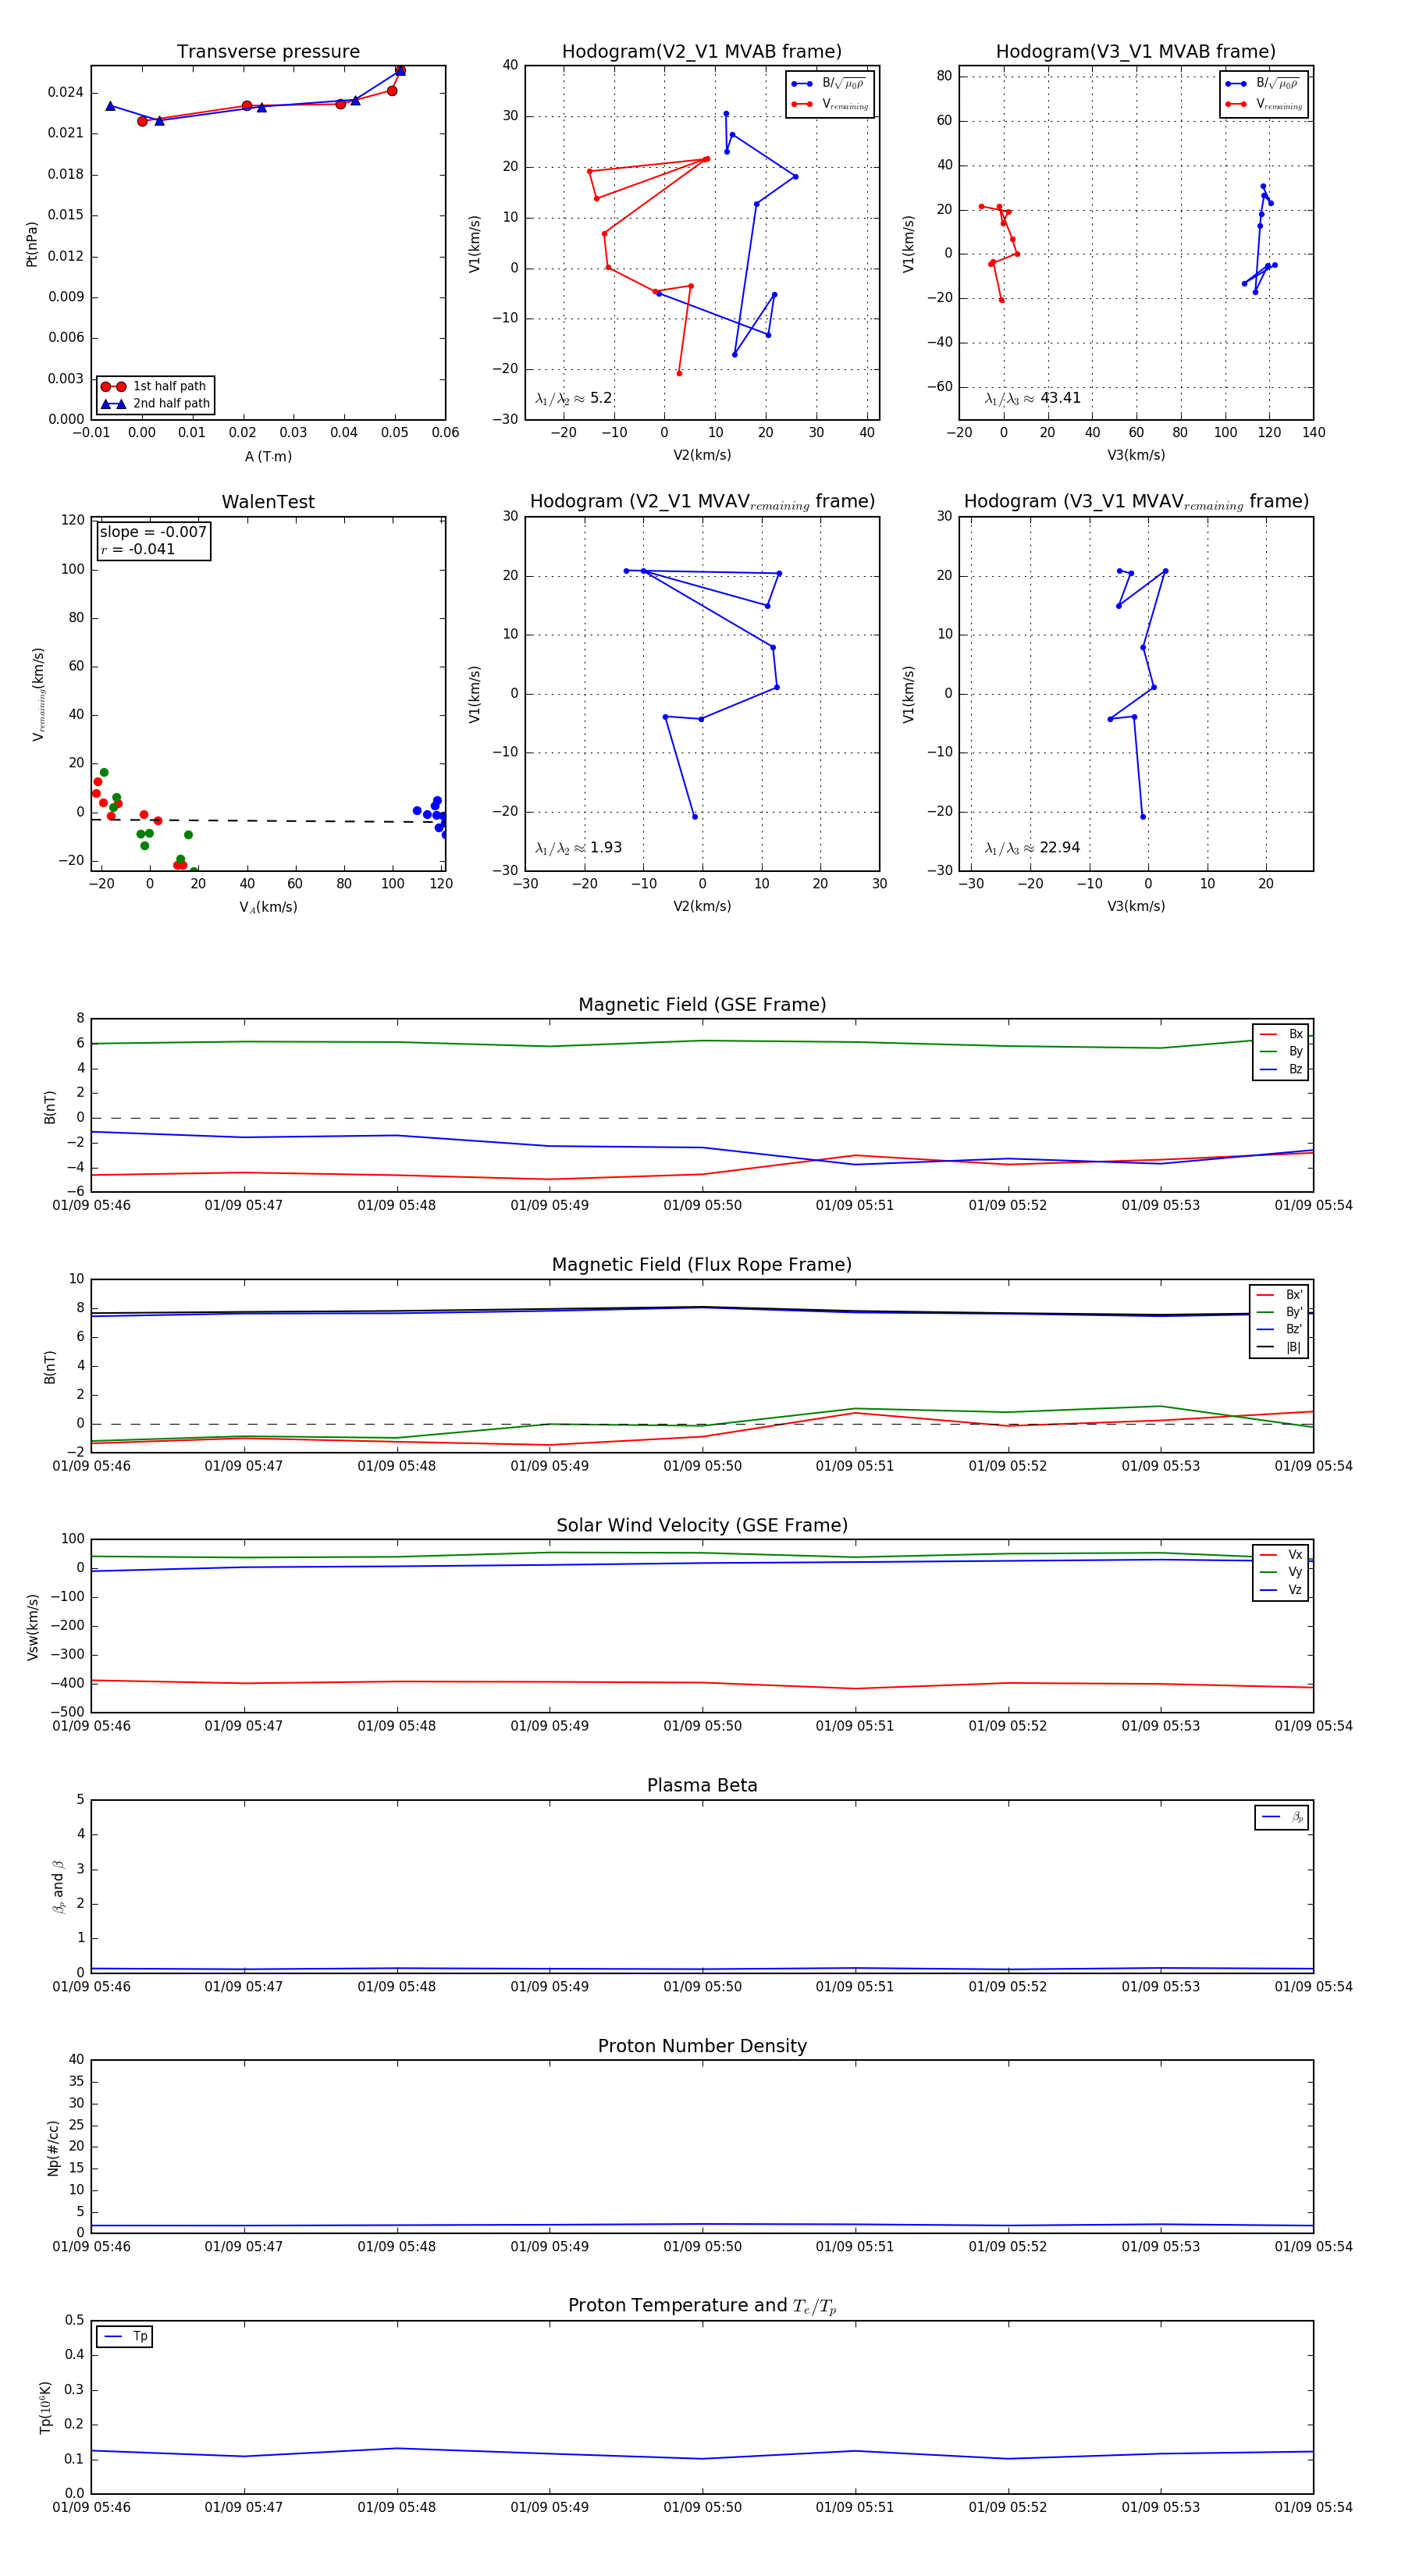Click 'V remaining' legend in V3_V1 MVAB hodogram

click(x=1263, y=104)
